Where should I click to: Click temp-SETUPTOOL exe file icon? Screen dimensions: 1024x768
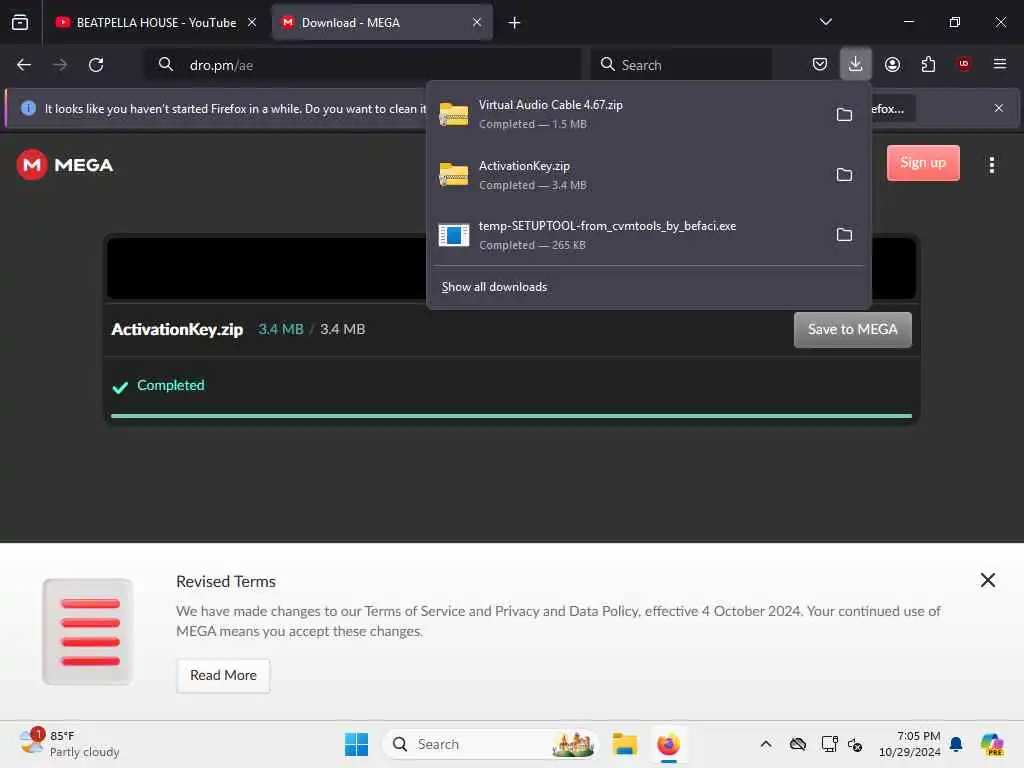pos(453,235)
